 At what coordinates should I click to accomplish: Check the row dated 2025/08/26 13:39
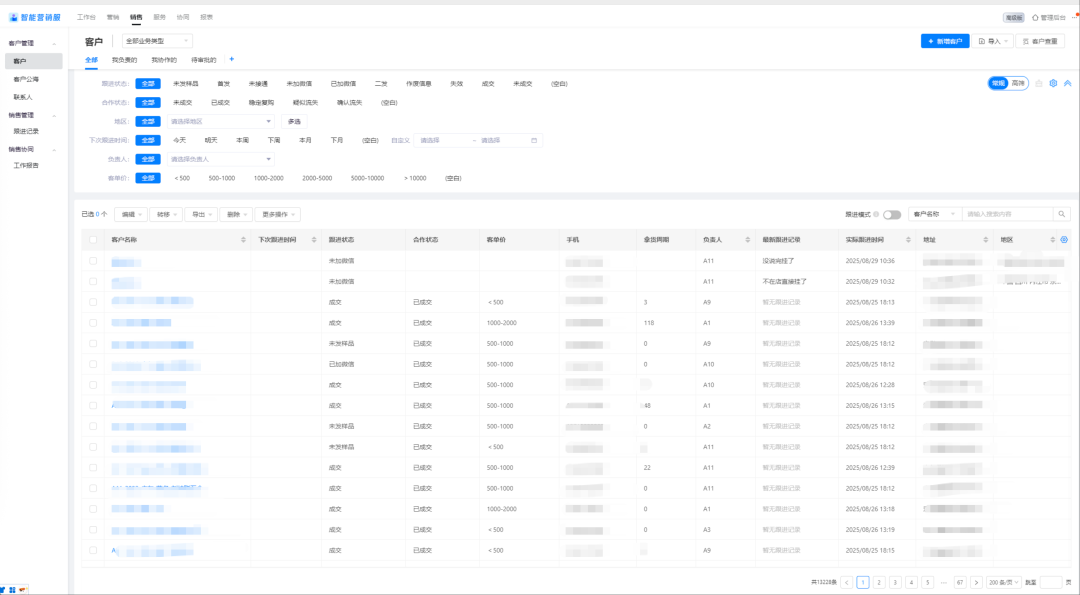click(x=93, y=323)
